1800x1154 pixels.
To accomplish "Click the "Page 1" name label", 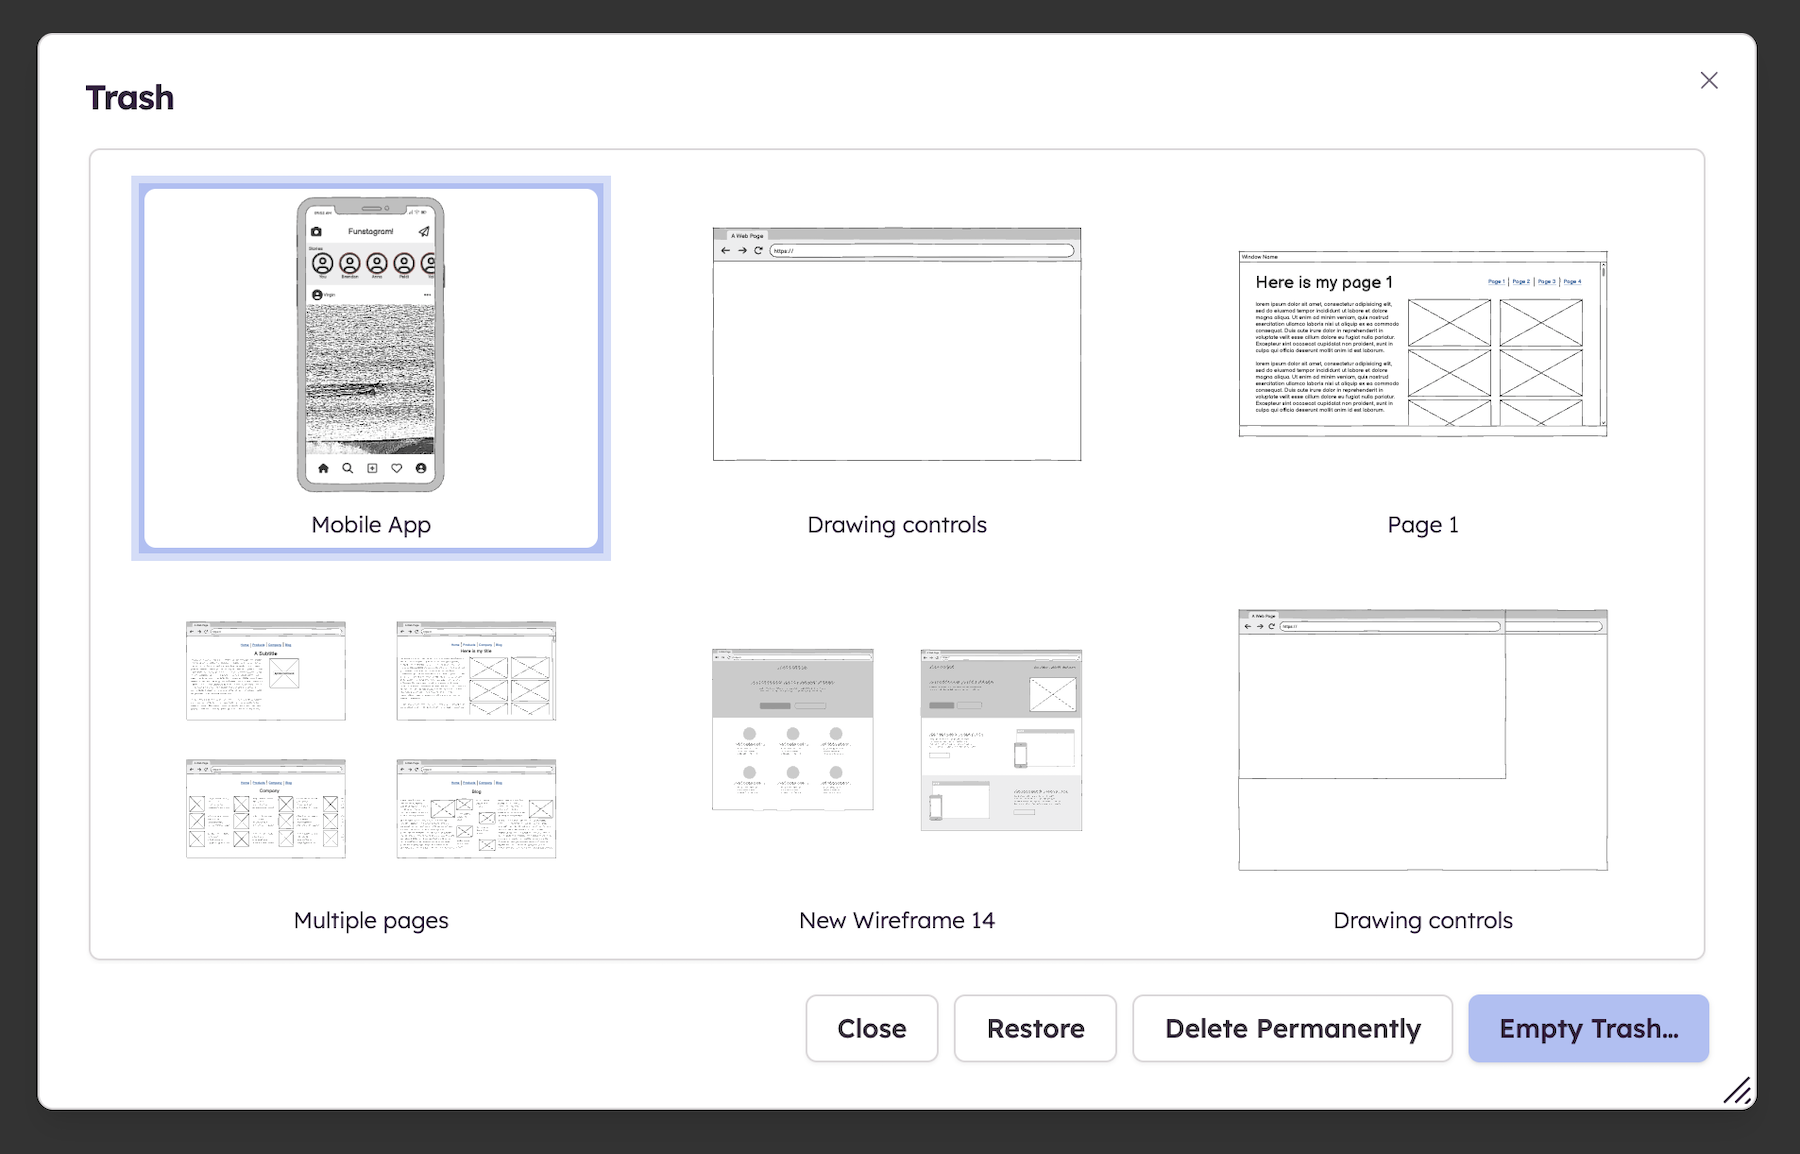I will pyautogui.click(x=1422, y=525).
